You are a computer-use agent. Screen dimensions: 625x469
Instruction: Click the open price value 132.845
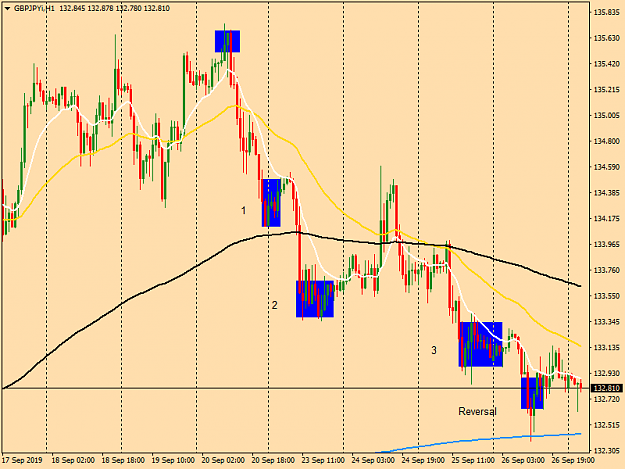(x=72, y=8)
